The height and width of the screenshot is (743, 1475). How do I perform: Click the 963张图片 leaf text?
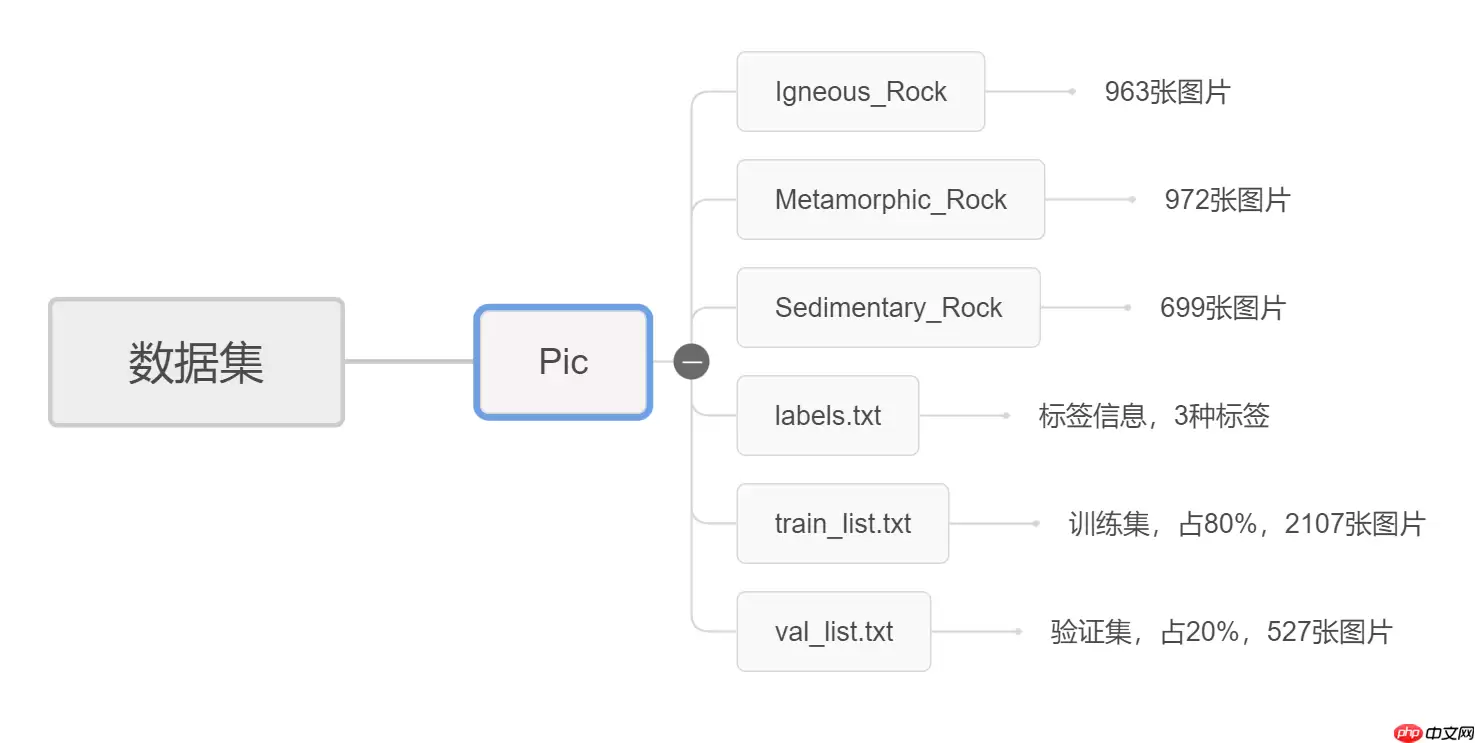[x=1167, y=92]
